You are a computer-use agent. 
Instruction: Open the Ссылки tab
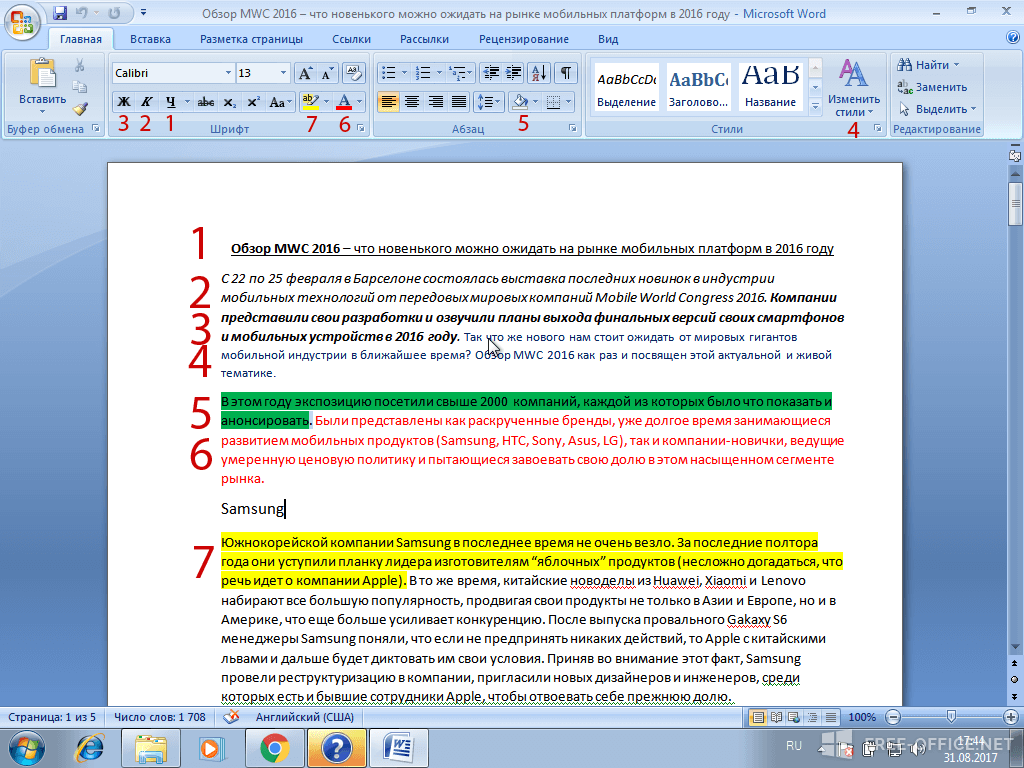pyautogui.click(x=351, y=39)
